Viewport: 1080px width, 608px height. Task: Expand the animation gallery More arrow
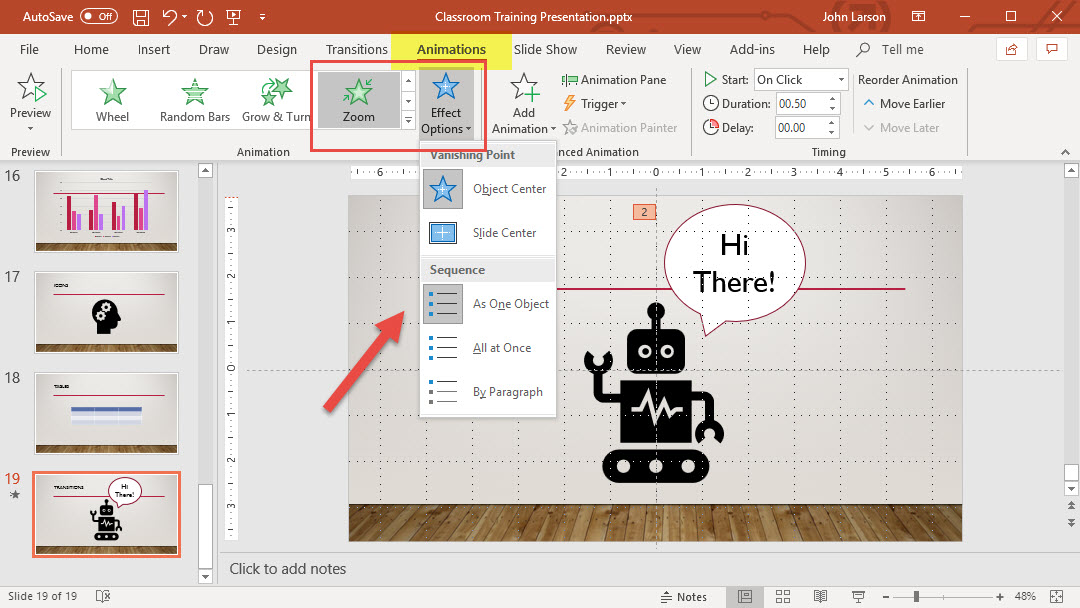pos(408,121)
